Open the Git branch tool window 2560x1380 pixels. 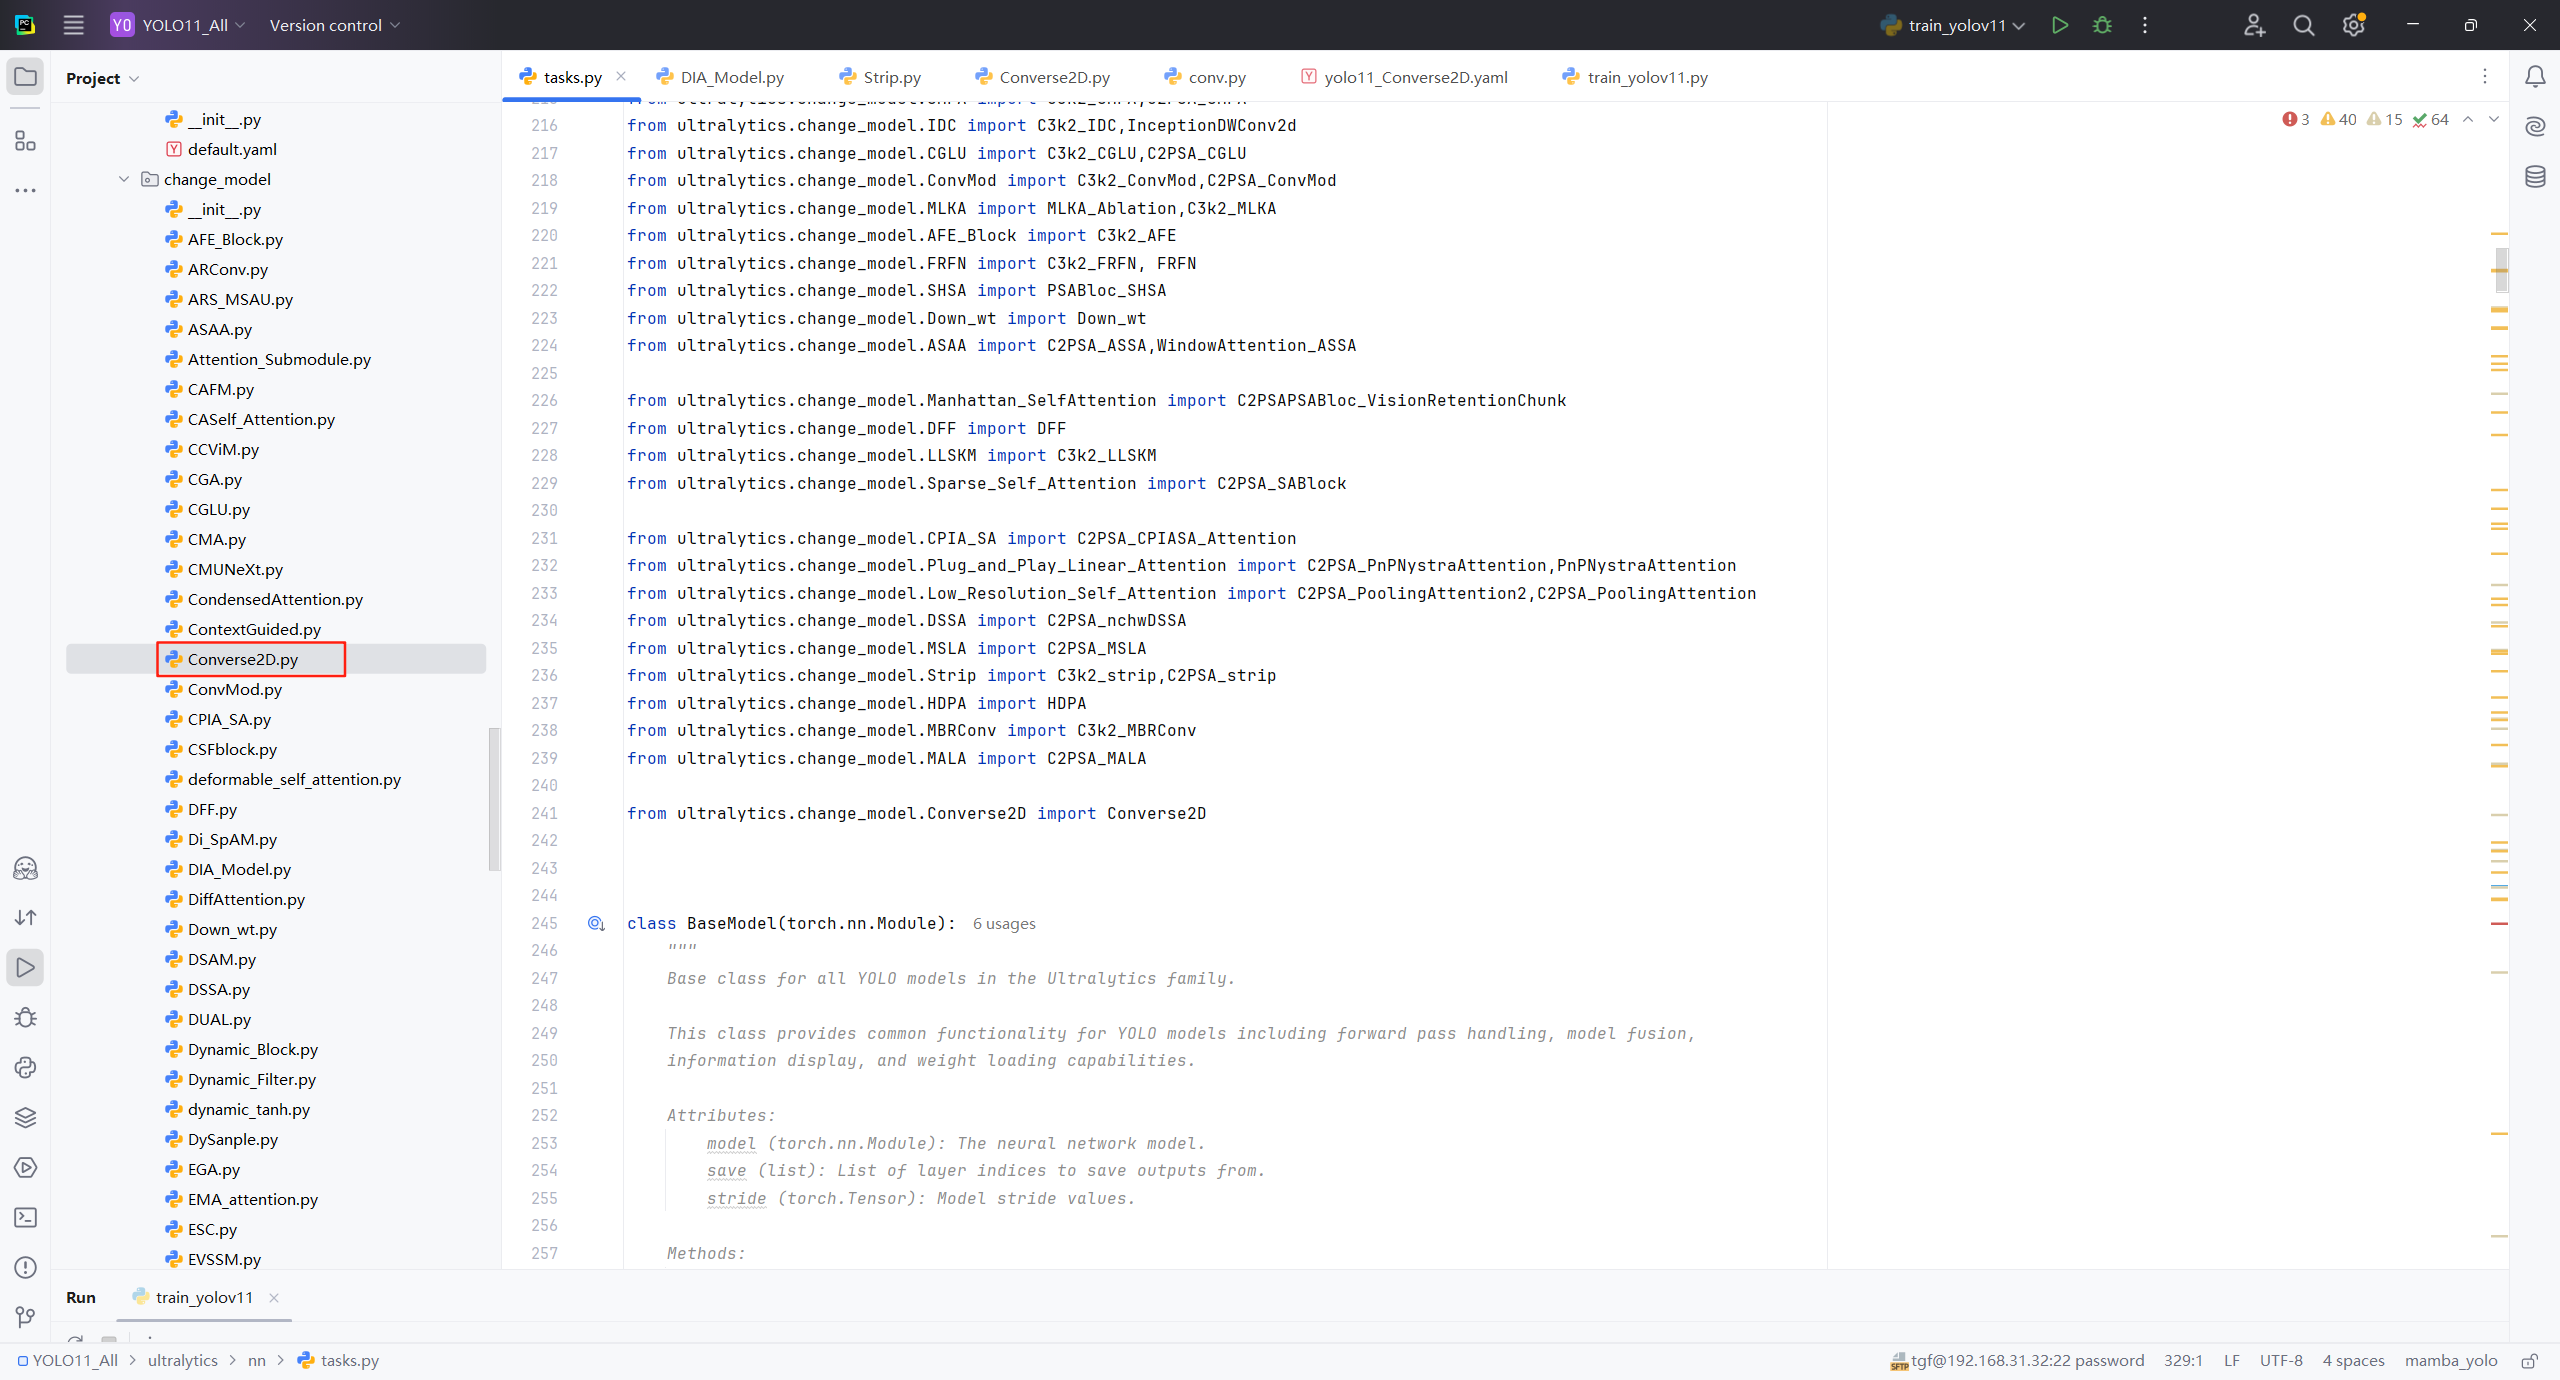26,1317
